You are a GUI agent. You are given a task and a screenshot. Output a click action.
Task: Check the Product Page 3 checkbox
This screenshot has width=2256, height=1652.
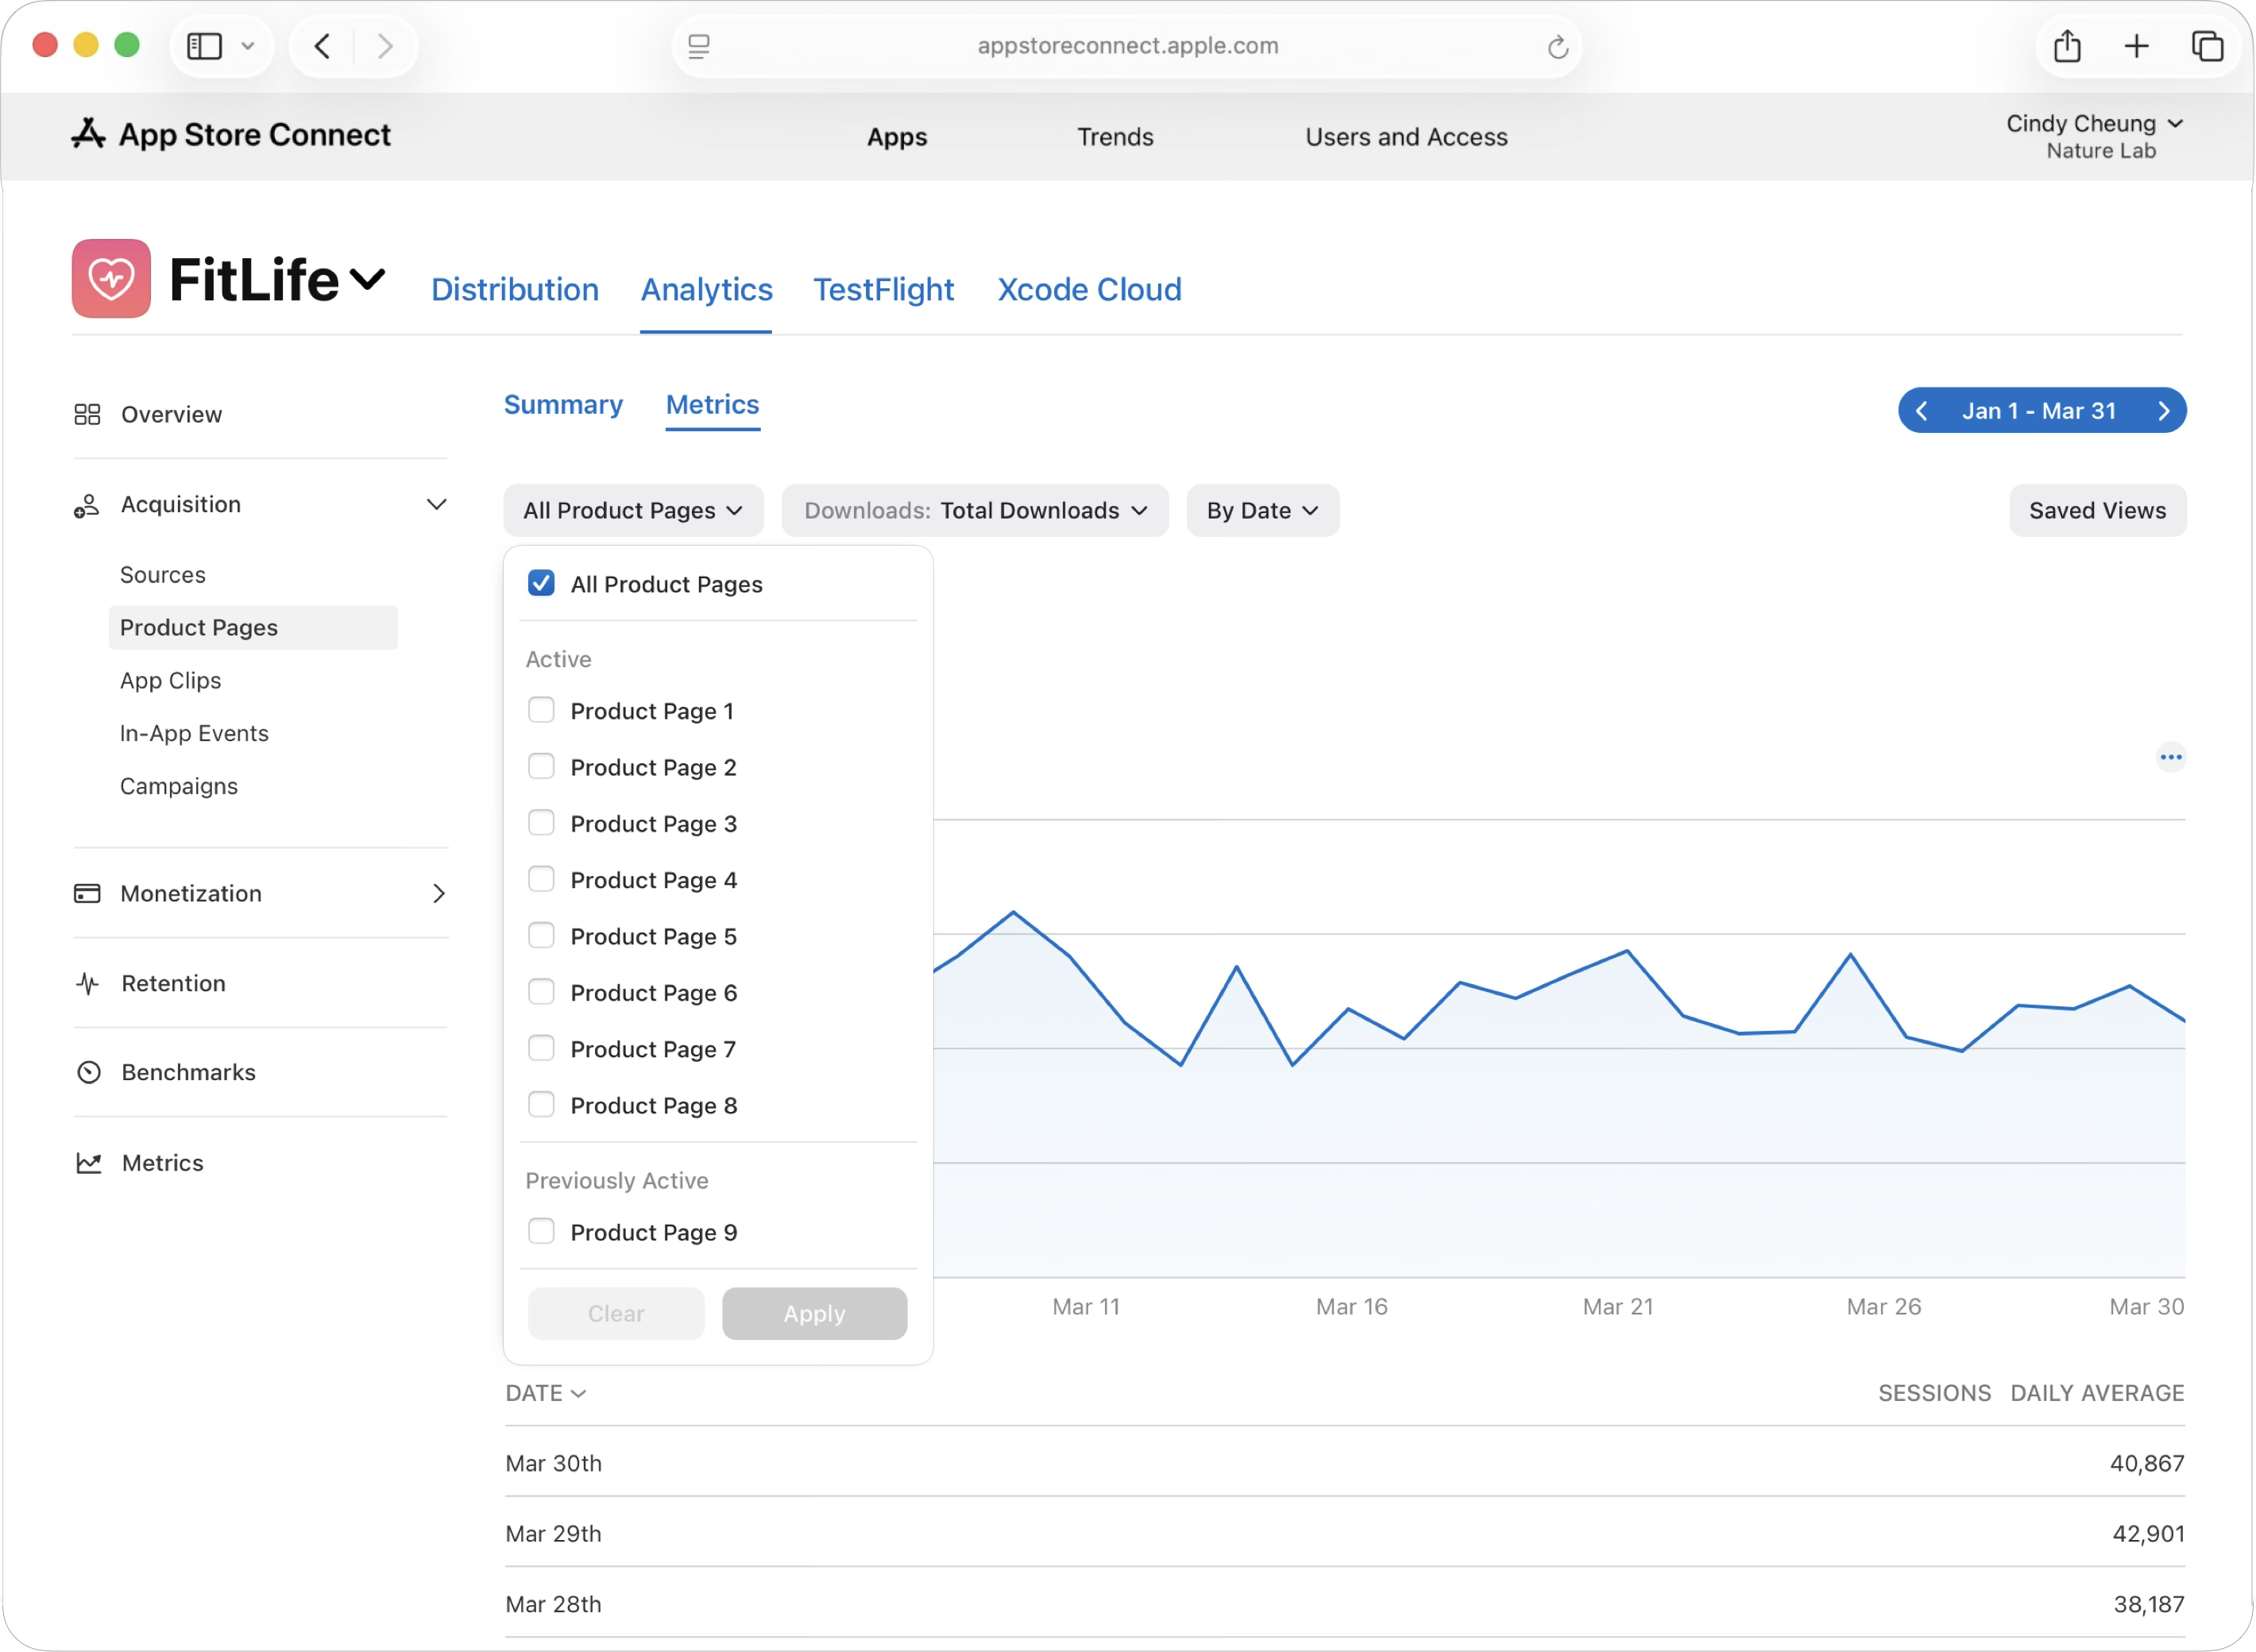tap(541, 823)
